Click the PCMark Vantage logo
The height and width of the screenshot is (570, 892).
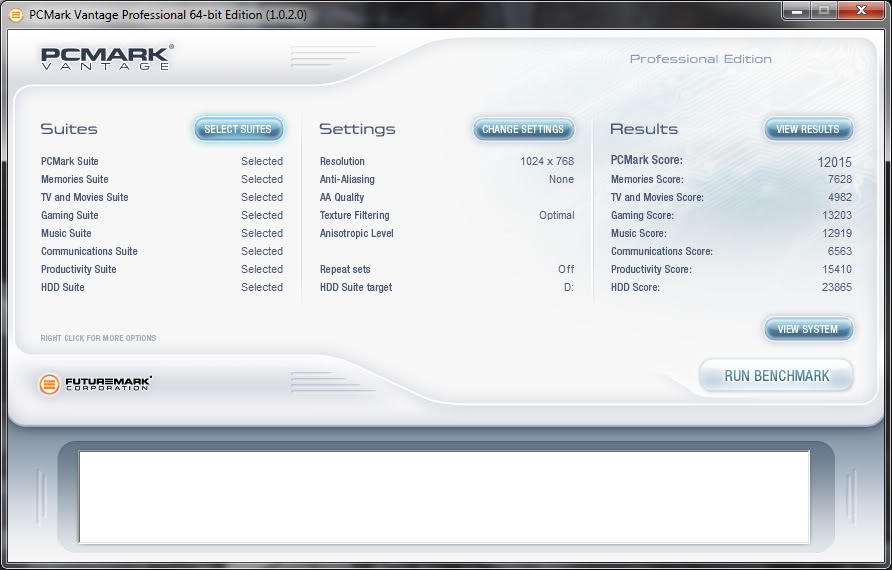(x=107, y=58)
